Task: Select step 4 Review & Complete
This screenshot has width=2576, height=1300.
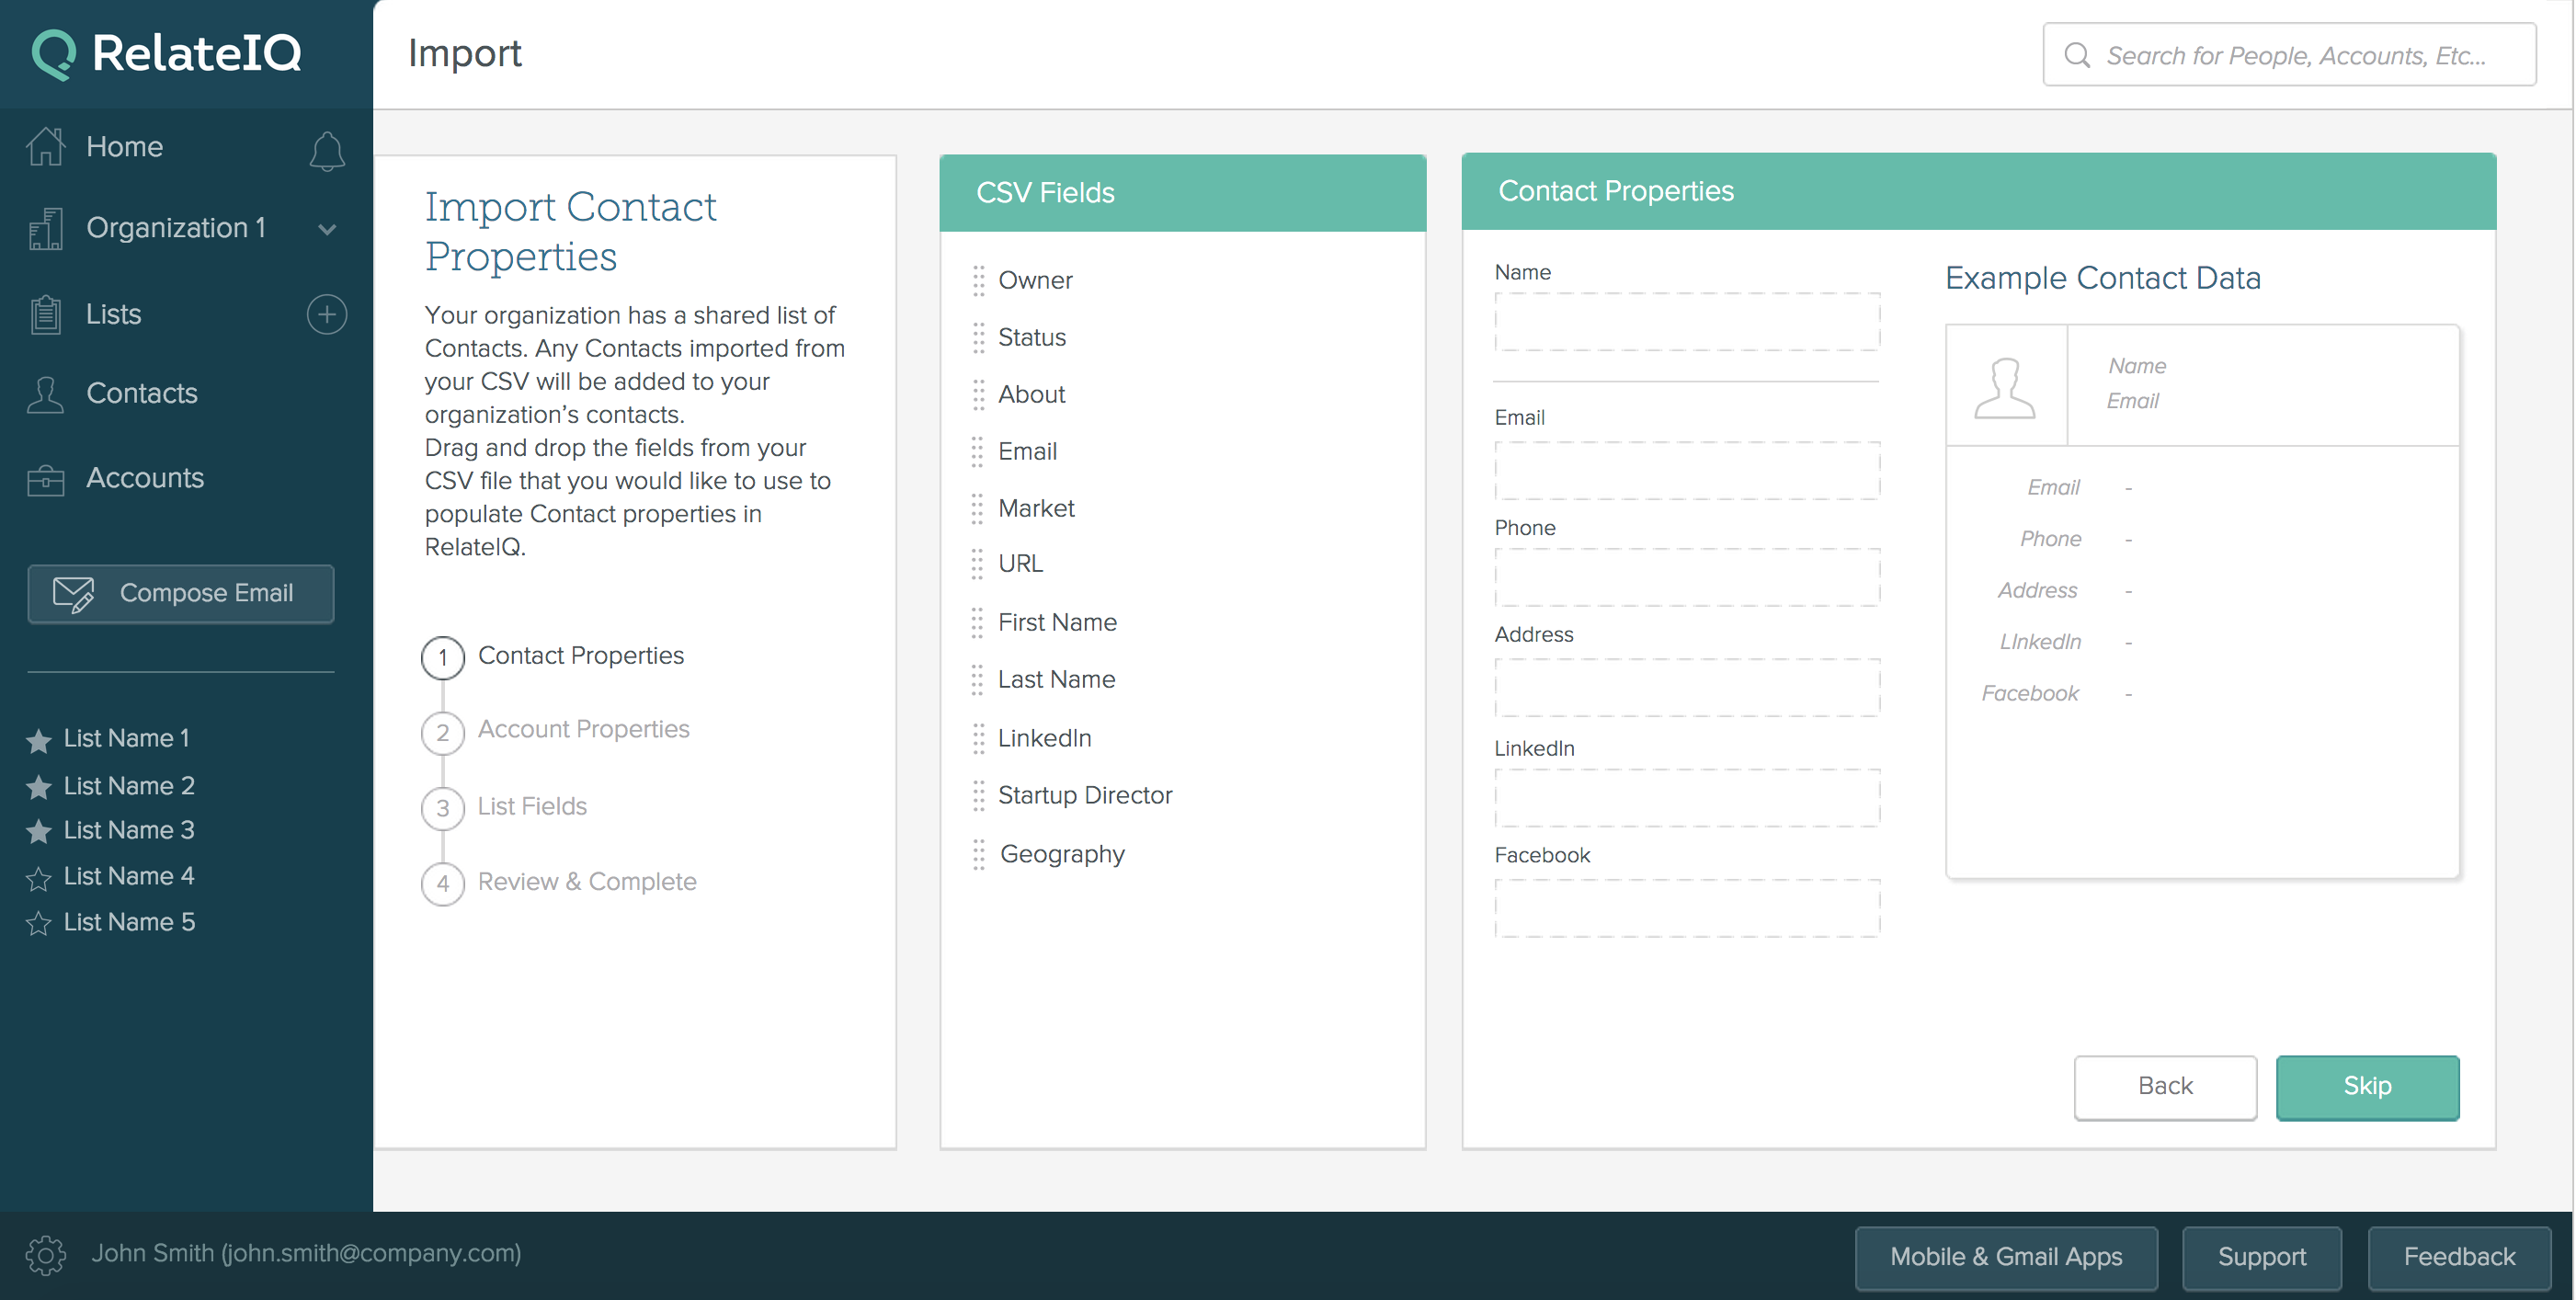Action: [560, 883]
